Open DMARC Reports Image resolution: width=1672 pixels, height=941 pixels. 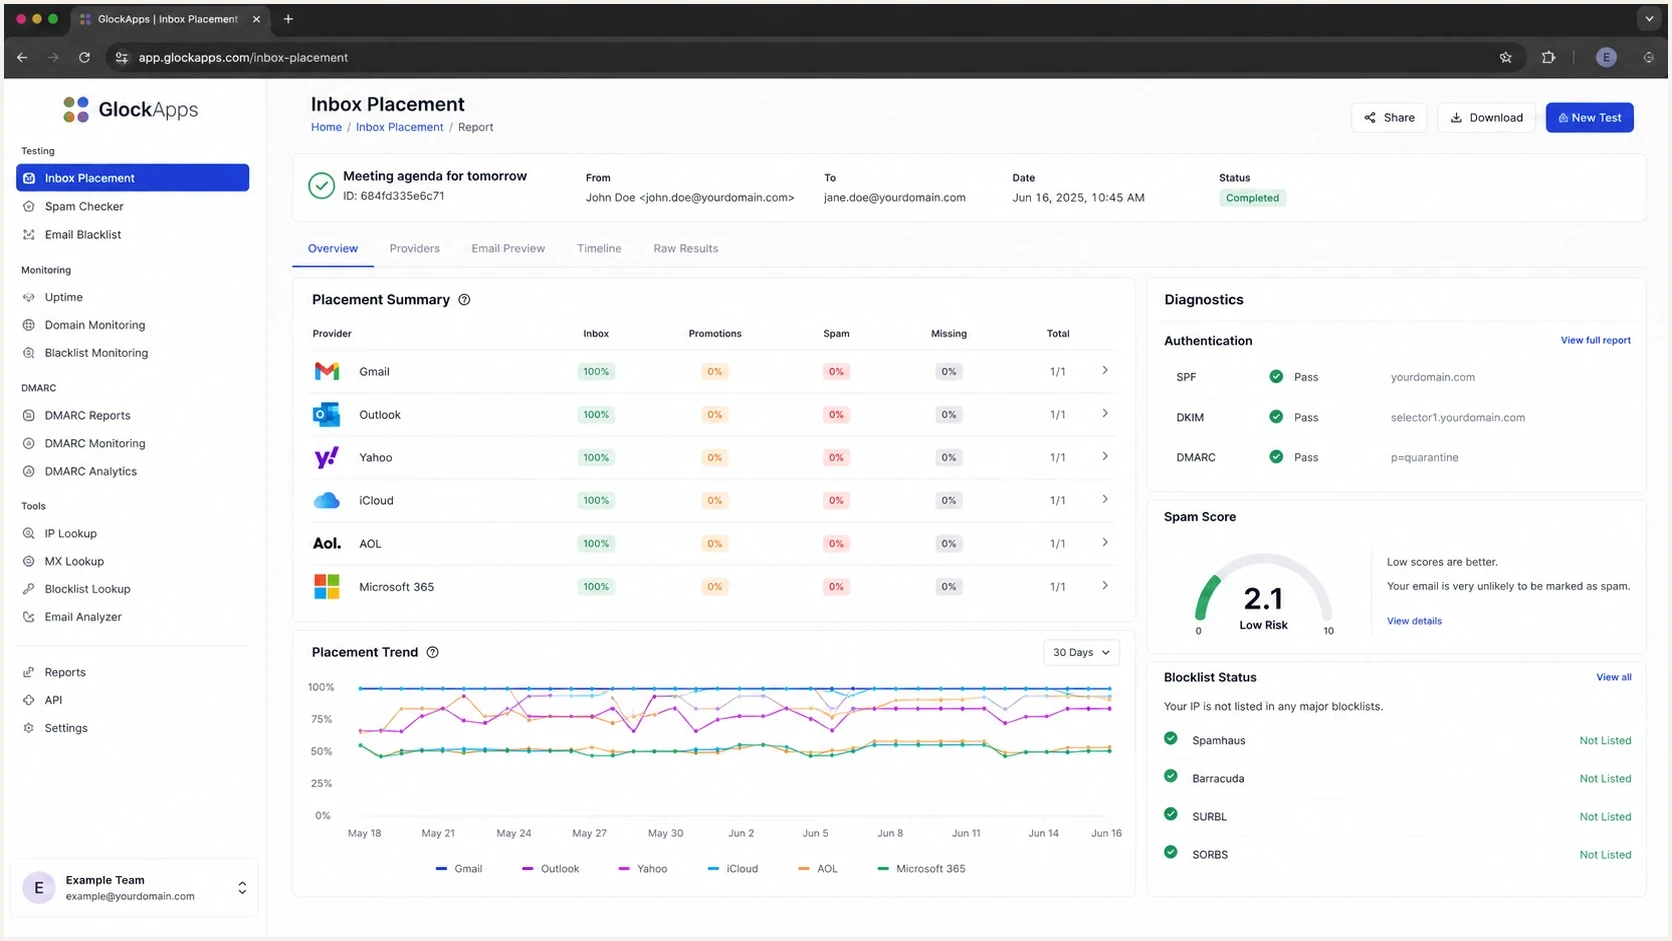[x=87, y=415]
